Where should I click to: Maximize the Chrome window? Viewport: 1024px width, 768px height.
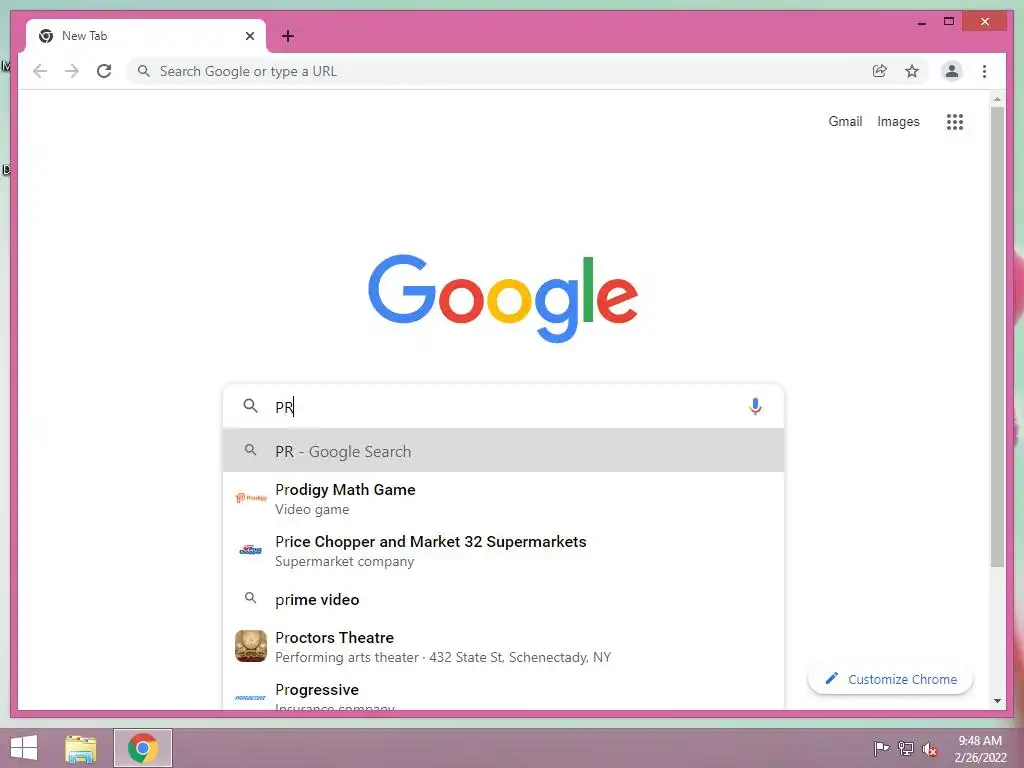[949, 22]
